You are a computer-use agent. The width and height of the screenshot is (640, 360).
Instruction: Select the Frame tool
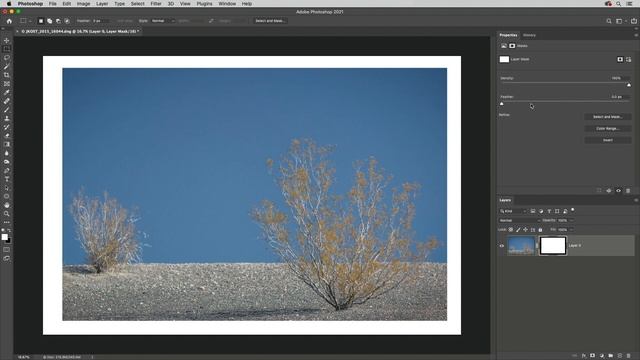click(7, 84)
